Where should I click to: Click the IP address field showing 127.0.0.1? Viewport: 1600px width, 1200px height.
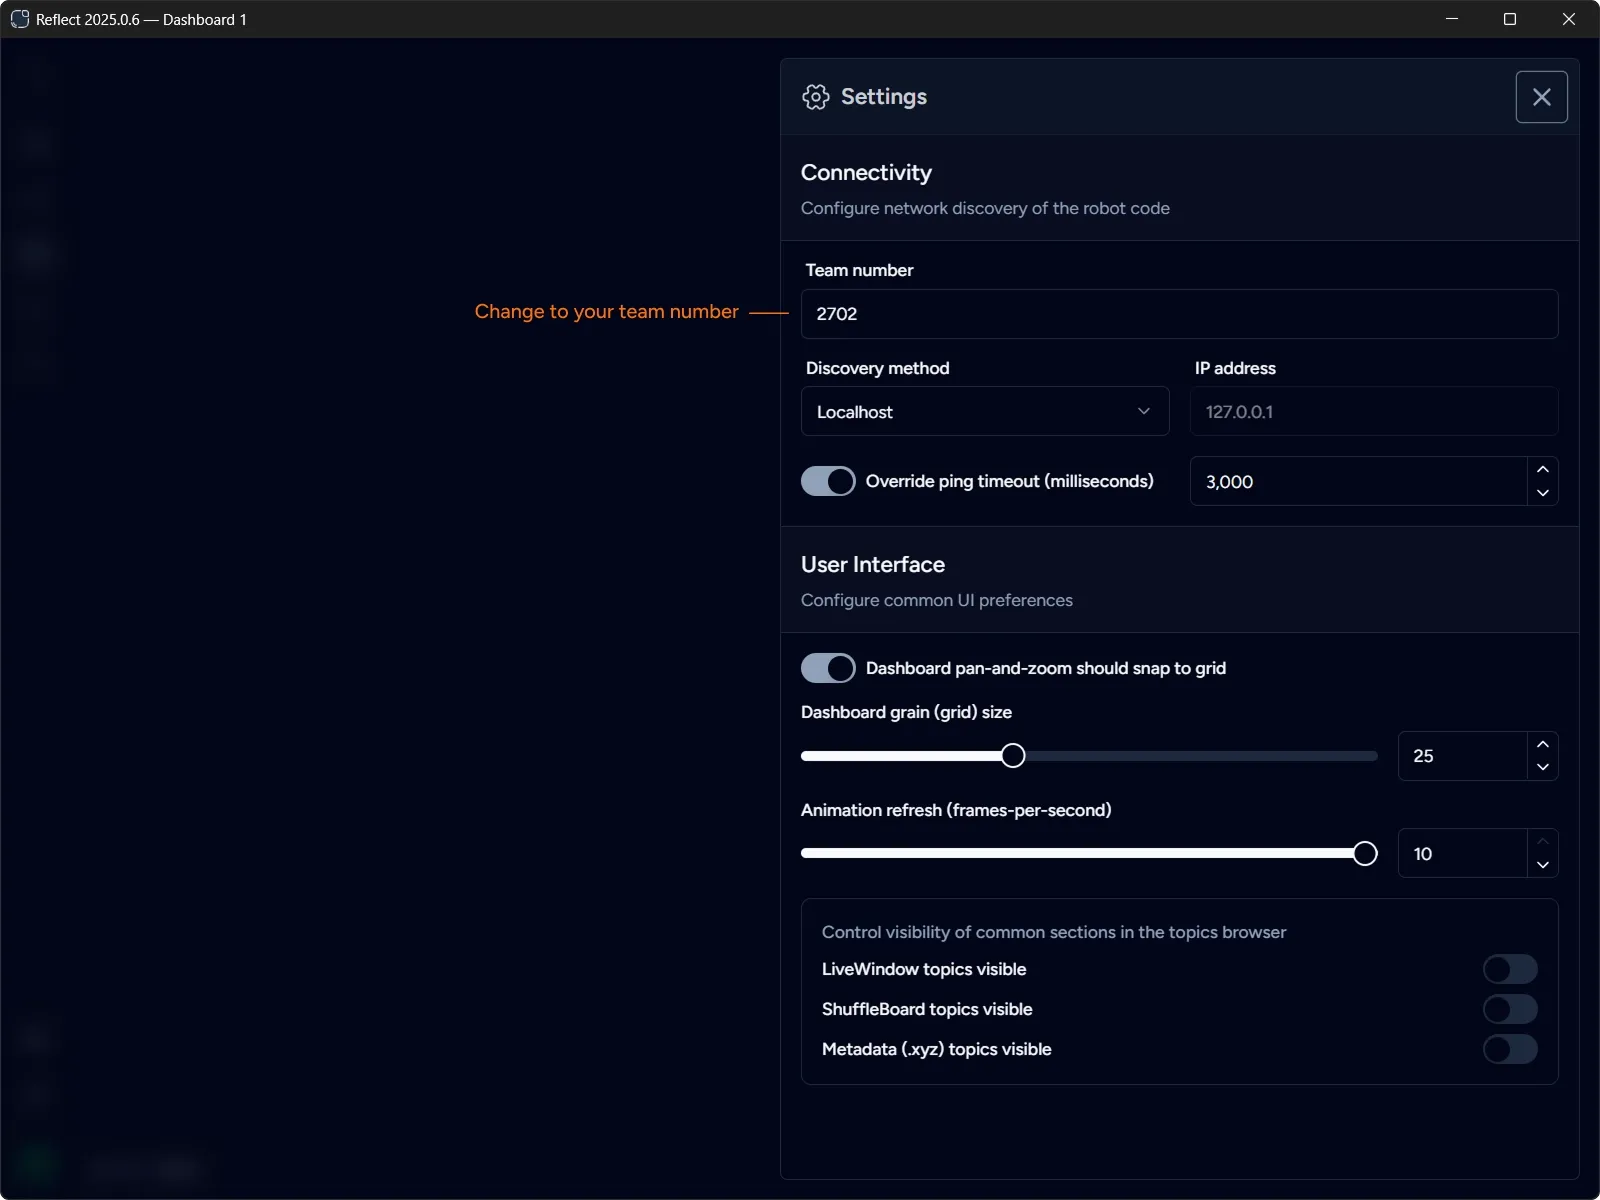[1374, 411]
